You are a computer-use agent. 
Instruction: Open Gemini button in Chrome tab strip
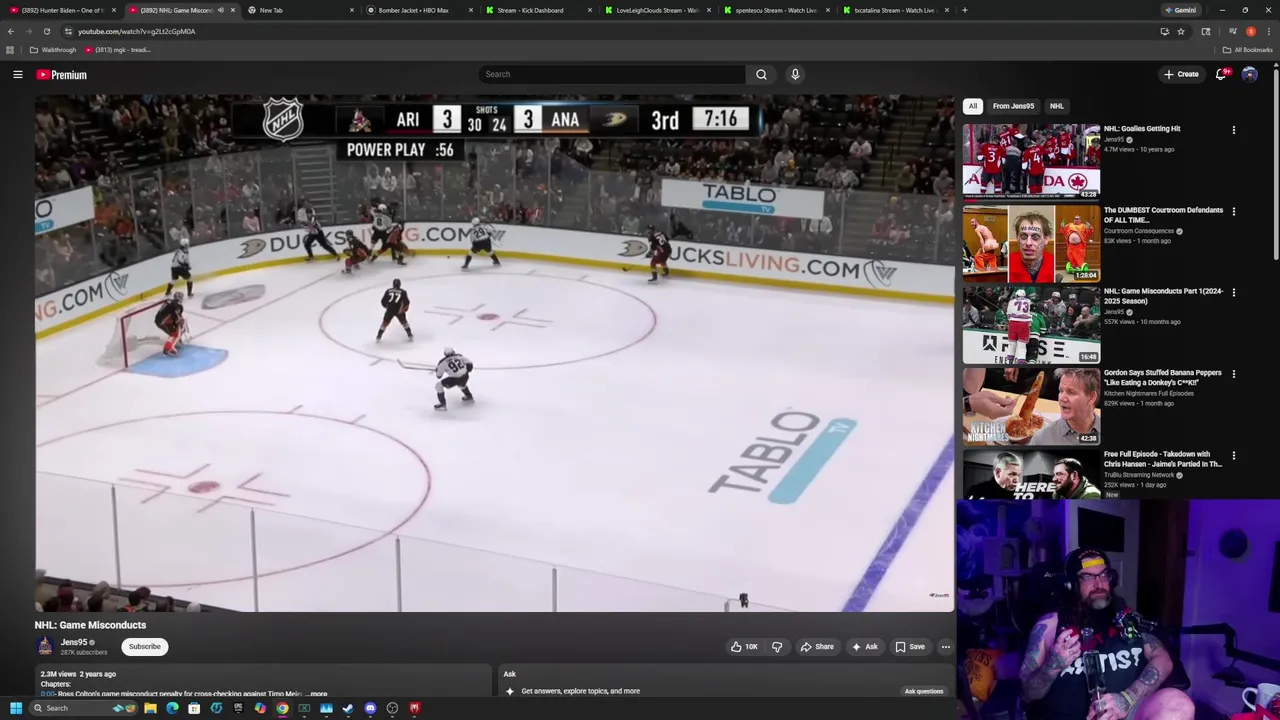[x=1181, y=10]
